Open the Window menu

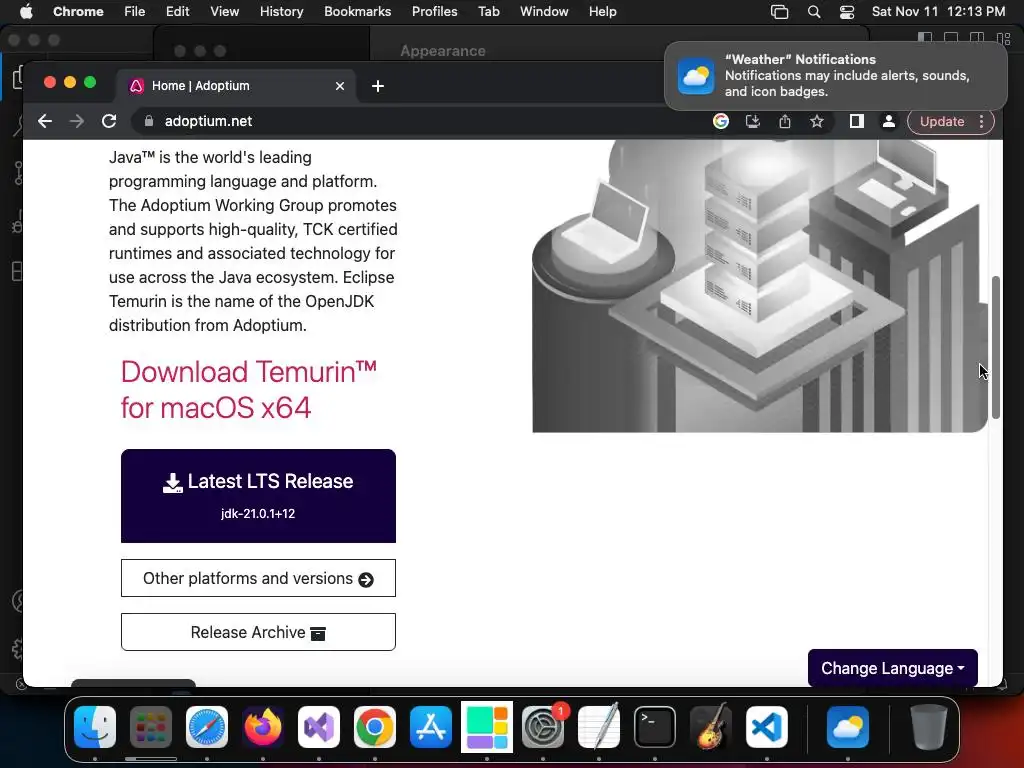coord(544,12)
